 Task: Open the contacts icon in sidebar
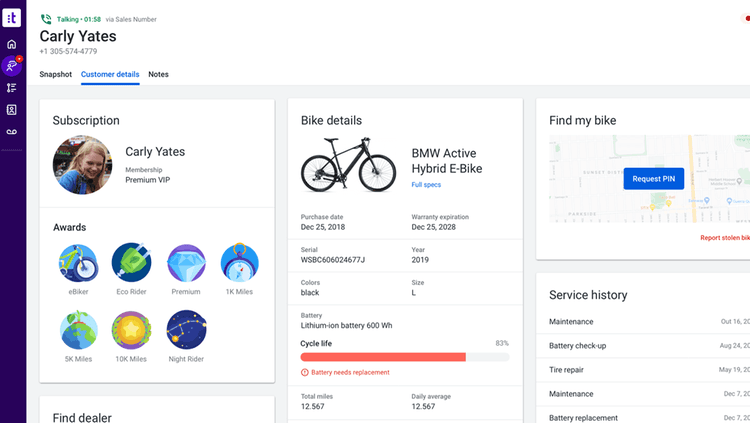[11, 110]
